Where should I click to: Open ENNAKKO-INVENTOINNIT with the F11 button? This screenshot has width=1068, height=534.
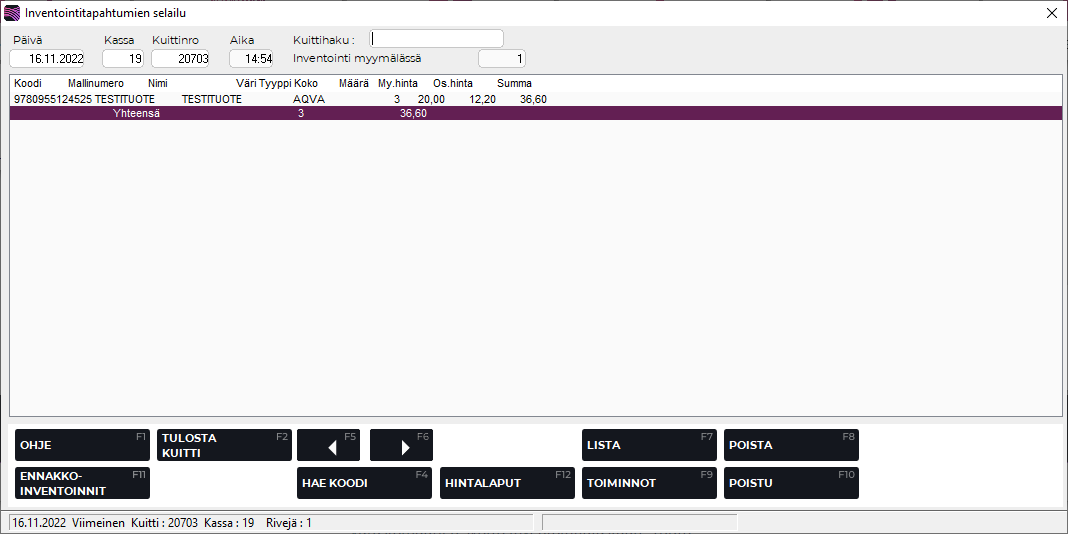[x=82, y=483]
